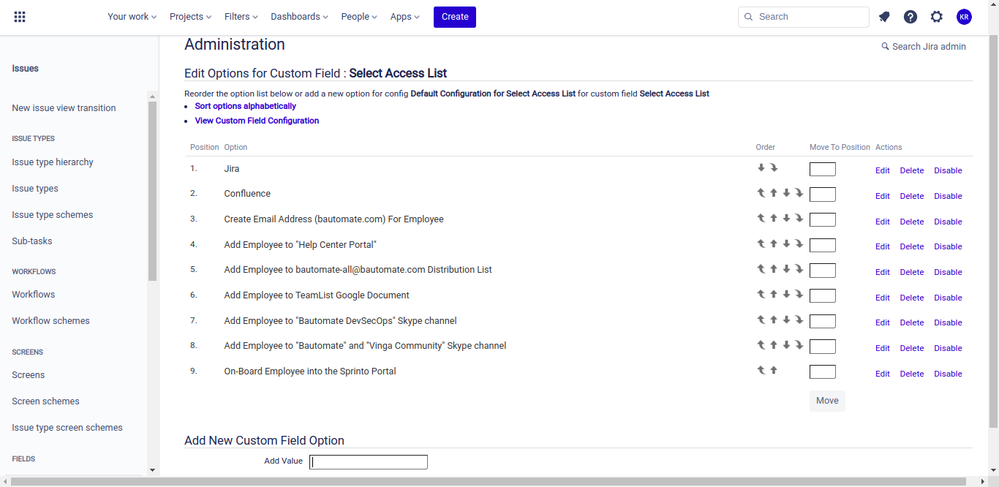Open Sub-tasks in sidebar
Image resolution: width=999 pixels, height=487 pixels.
tap(32, 241)
